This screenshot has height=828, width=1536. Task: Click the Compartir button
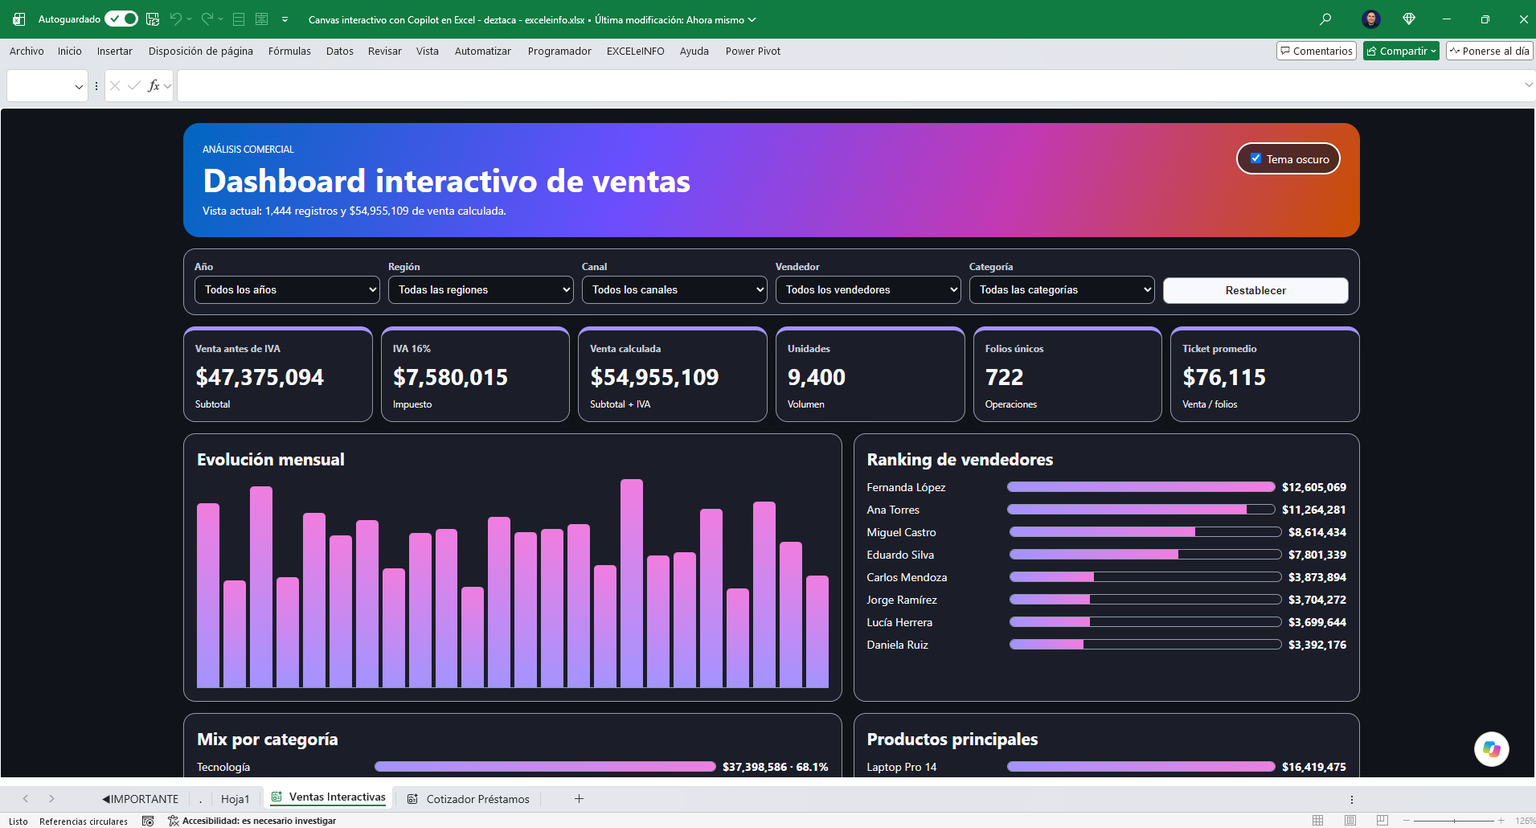(1401, 51)
